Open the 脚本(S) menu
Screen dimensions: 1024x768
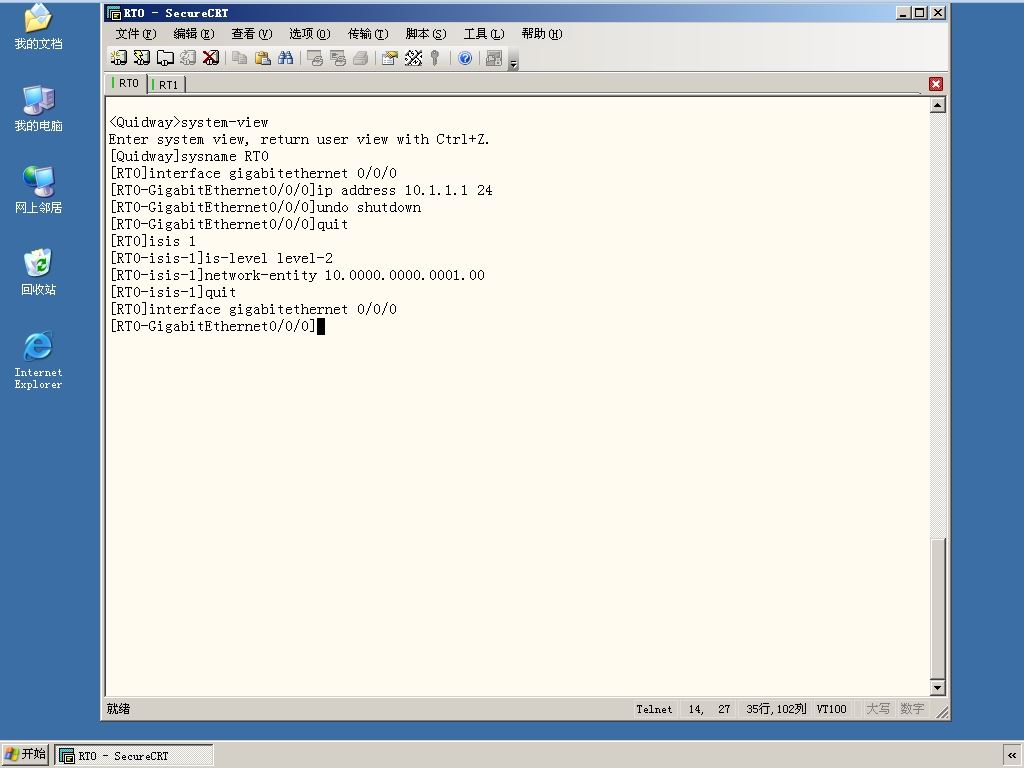(426, 34)
